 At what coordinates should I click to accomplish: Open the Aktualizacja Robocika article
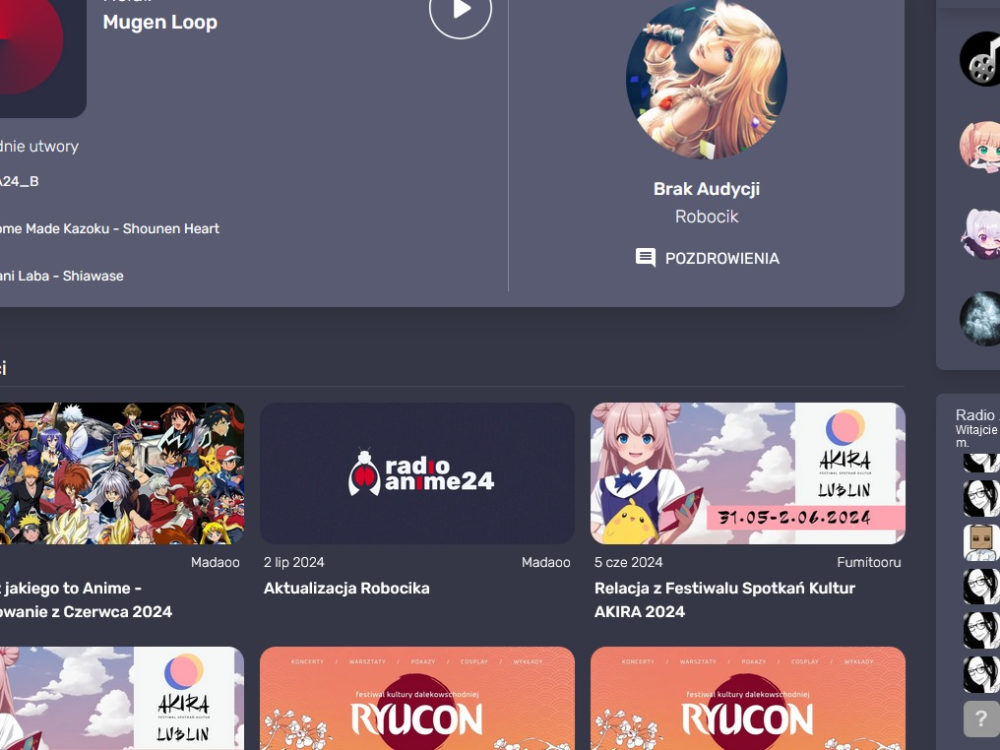[x=346, y=588]
